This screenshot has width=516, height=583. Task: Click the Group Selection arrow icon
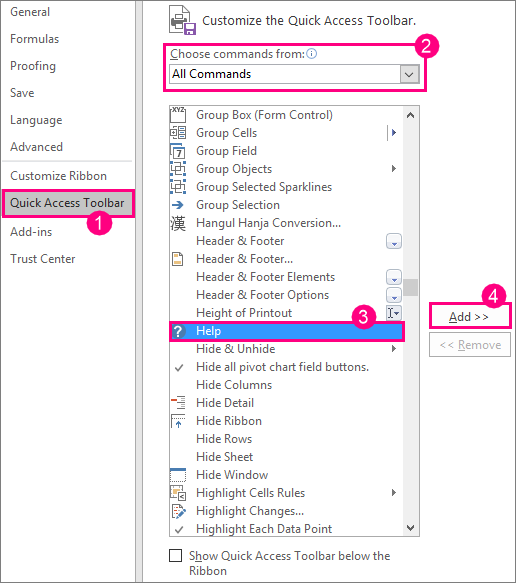(178, 205)
